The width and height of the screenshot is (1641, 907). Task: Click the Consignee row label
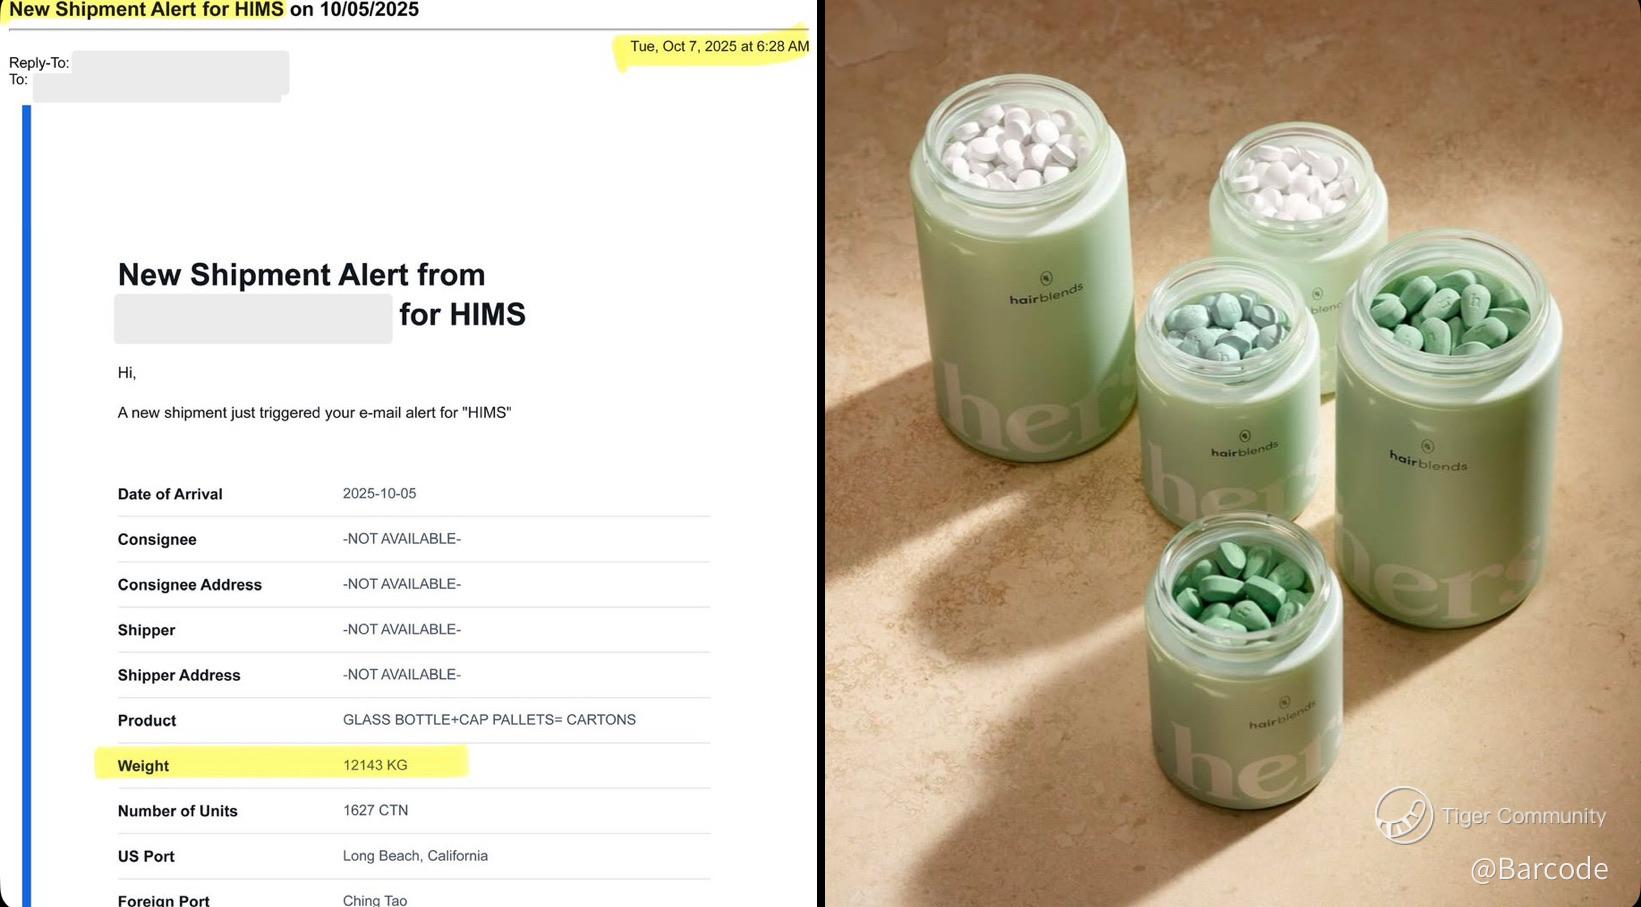tap(157, 539)
